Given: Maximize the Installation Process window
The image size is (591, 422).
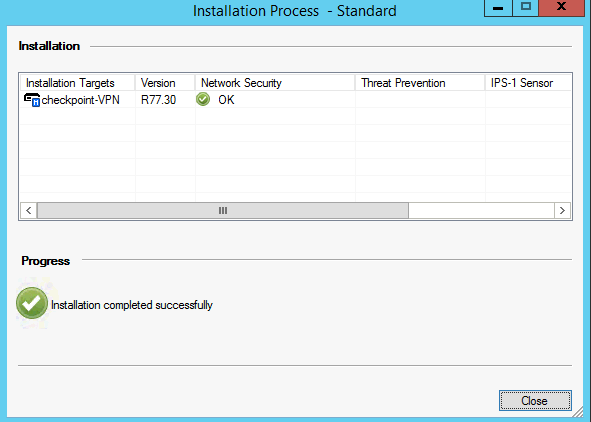Looking at the screenshot, I should 525,8.
